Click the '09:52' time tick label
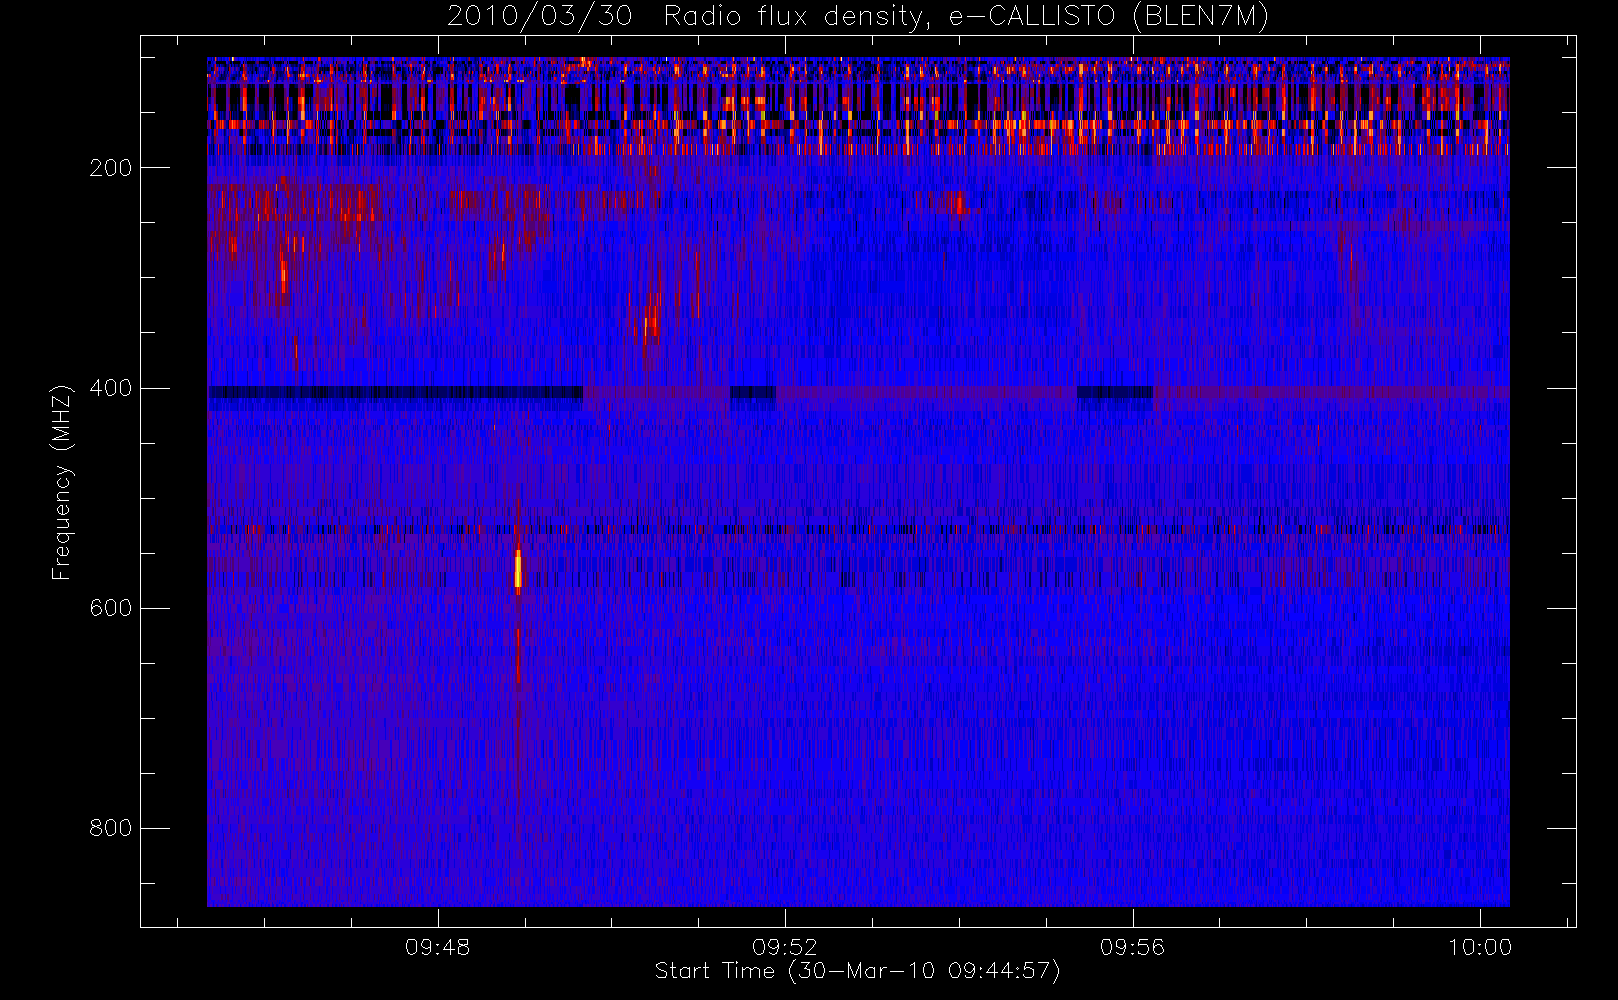This screenshot has width=1618, height=1000. click(x=785, y=947)
